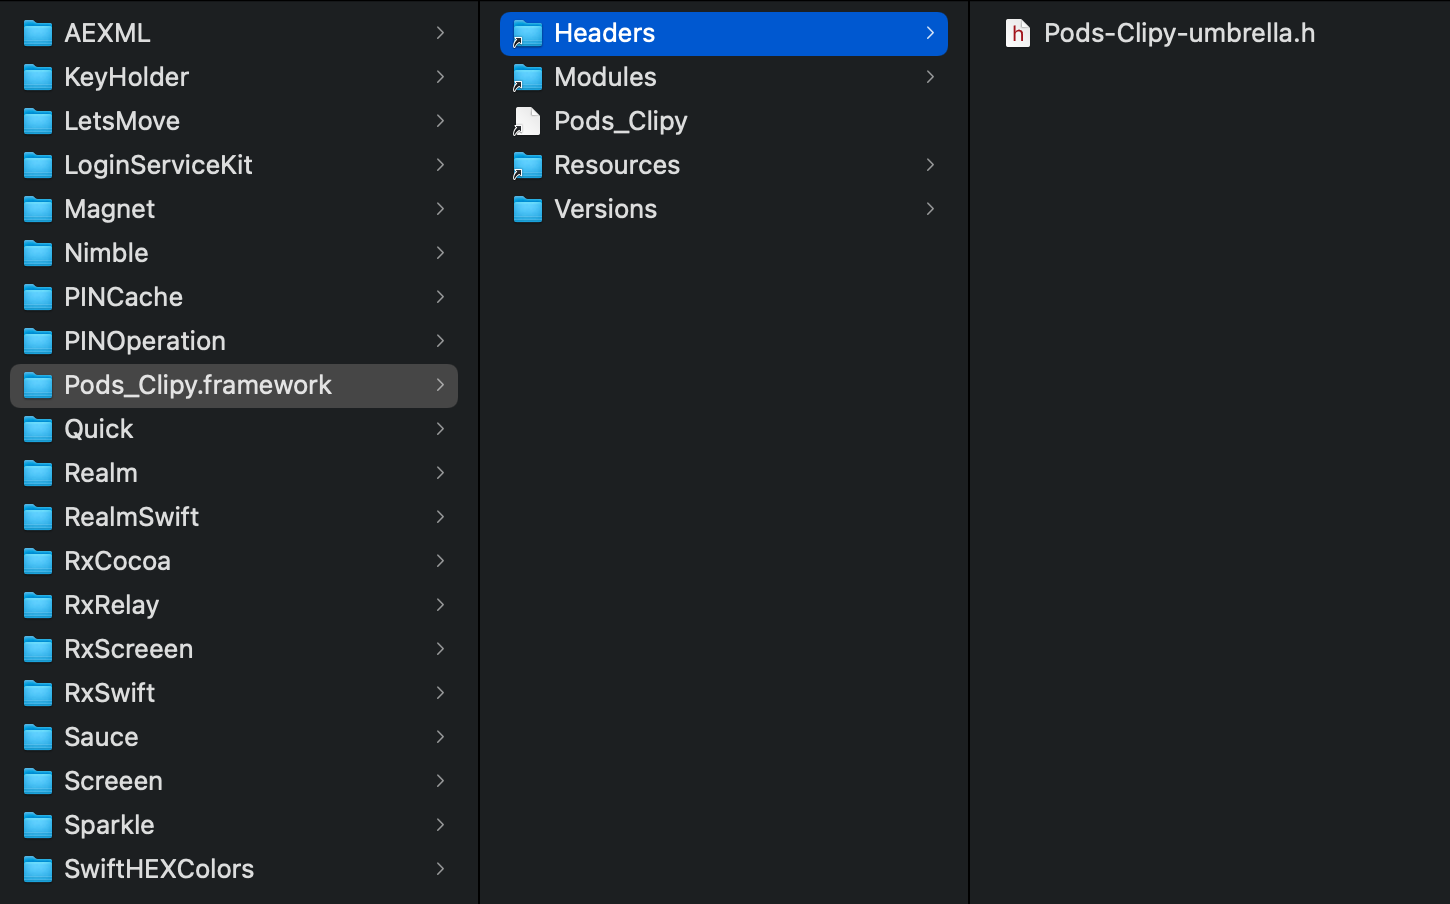Expand the Modules folder chevron
Screen dimensions: 1450x904
pyautogui.click(x=930, y=77)
